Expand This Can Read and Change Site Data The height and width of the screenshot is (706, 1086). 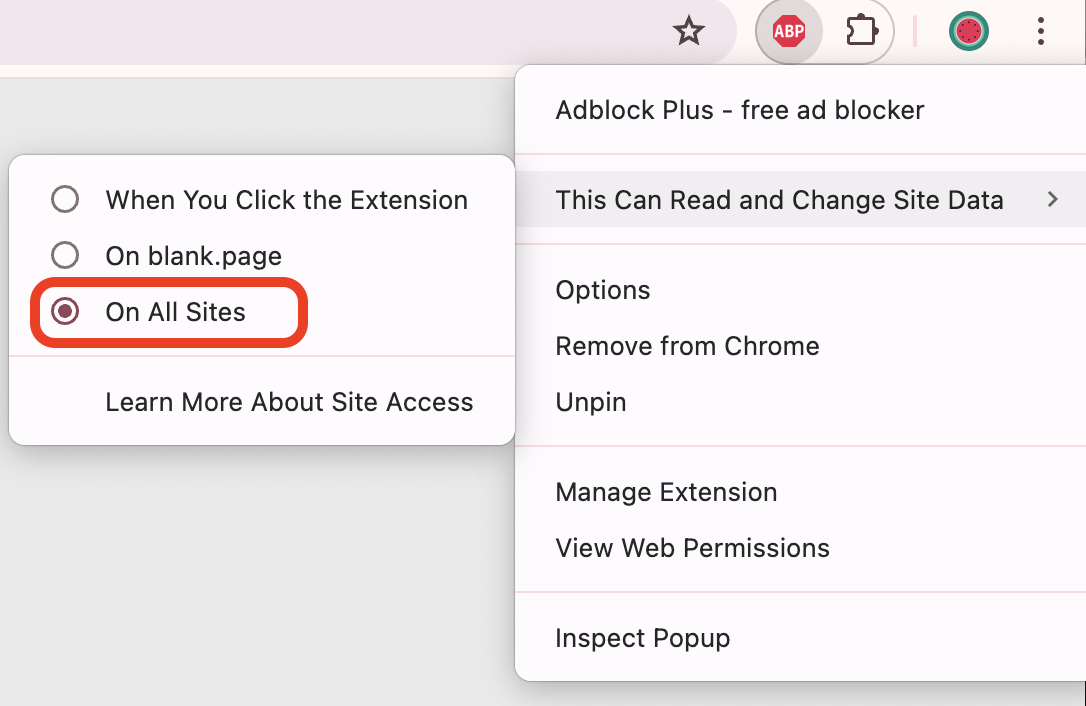point(780,200)
